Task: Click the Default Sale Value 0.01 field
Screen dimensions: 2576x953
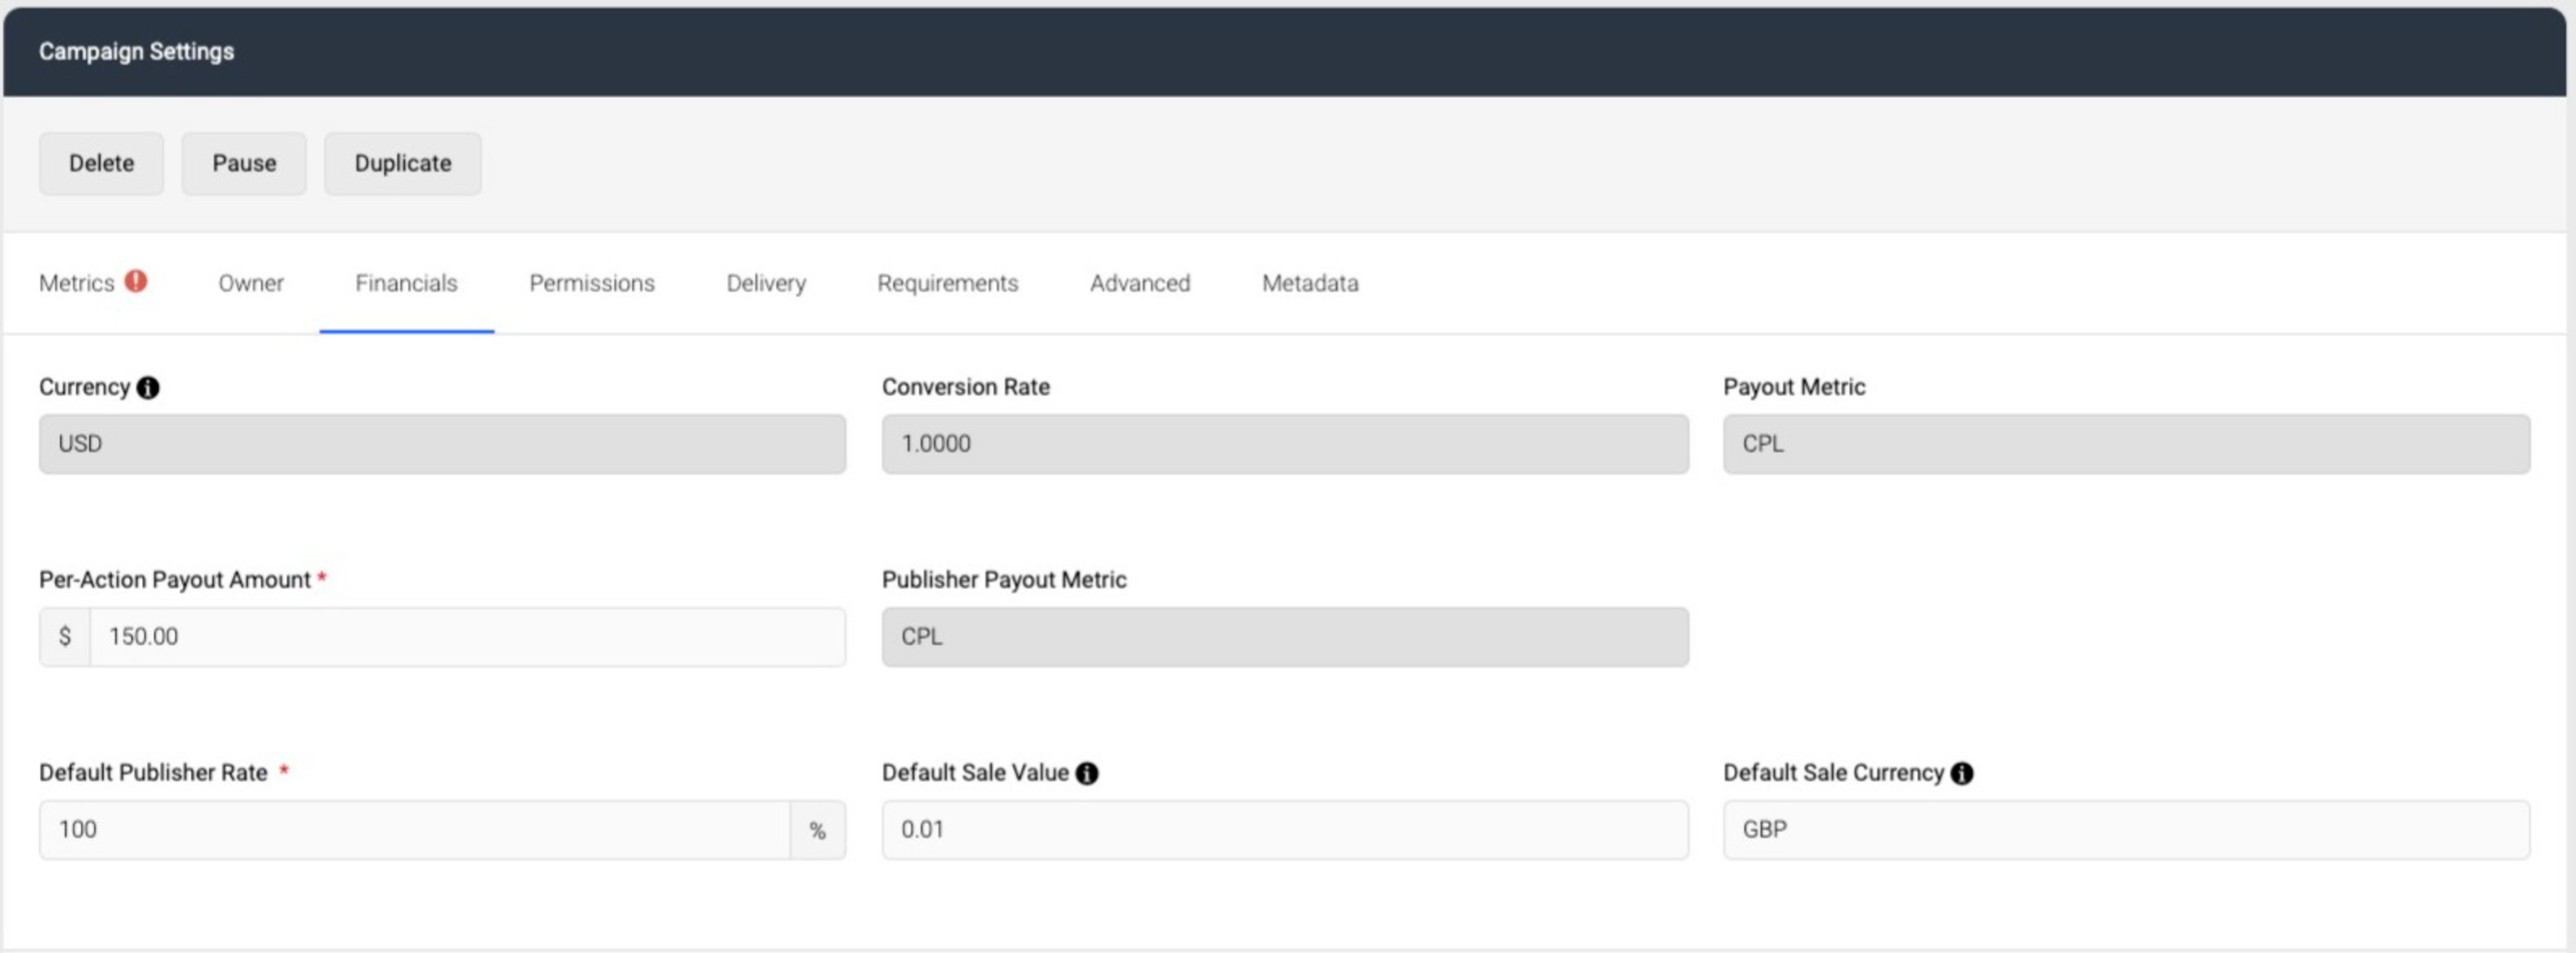Action: click(x=1285, y=830)
